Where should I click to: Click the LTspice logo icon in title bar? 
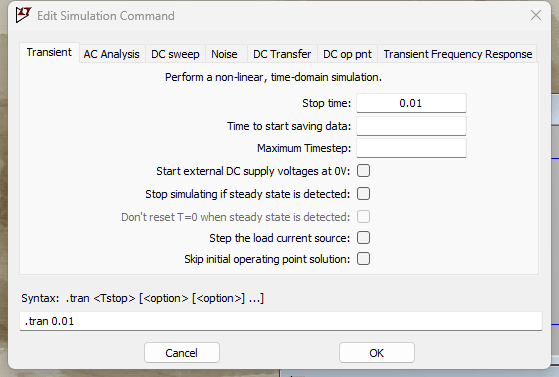click(x=24, y=15)
